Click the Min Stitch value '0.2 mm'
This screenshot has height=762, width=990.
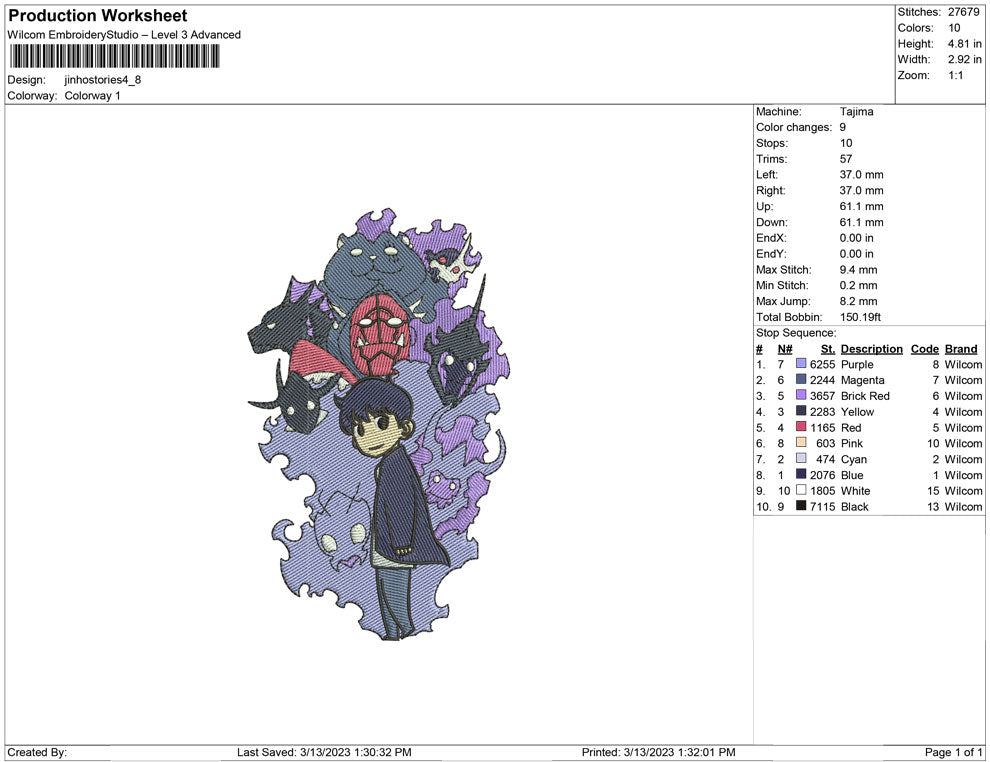tap(858, 285)
